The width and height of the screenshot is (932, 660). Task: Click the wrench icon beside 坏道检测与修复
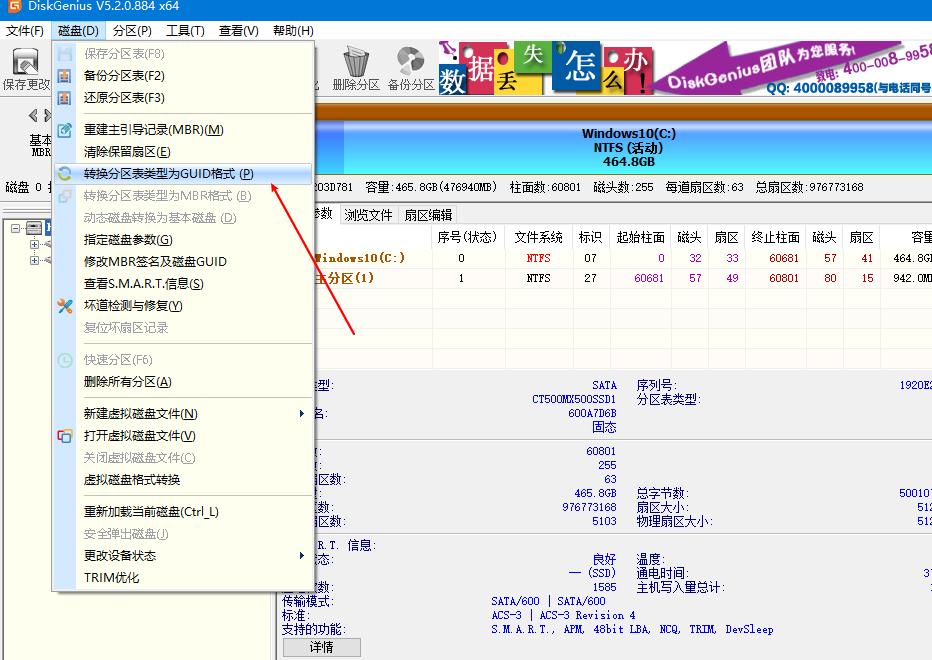(x=66, y=308)
